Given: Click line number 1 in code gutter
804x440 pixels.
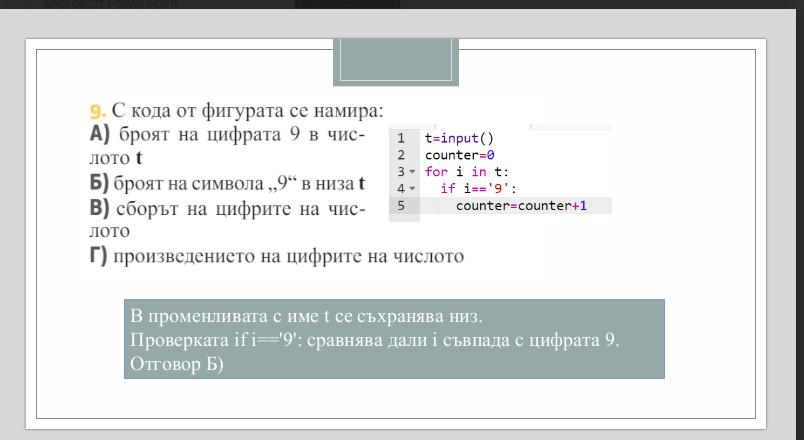Looking at the screenshot, I should (x=401, y=138).
